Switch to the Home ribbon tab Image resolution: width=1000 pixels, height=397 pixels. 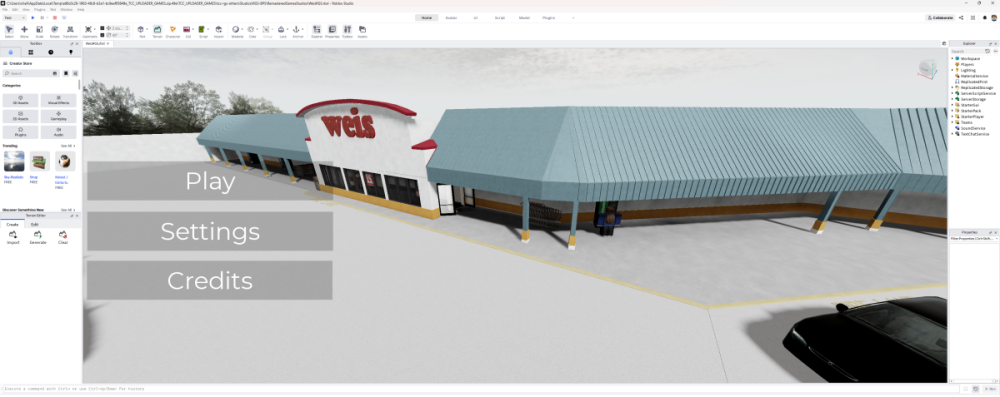click(427, 18)
